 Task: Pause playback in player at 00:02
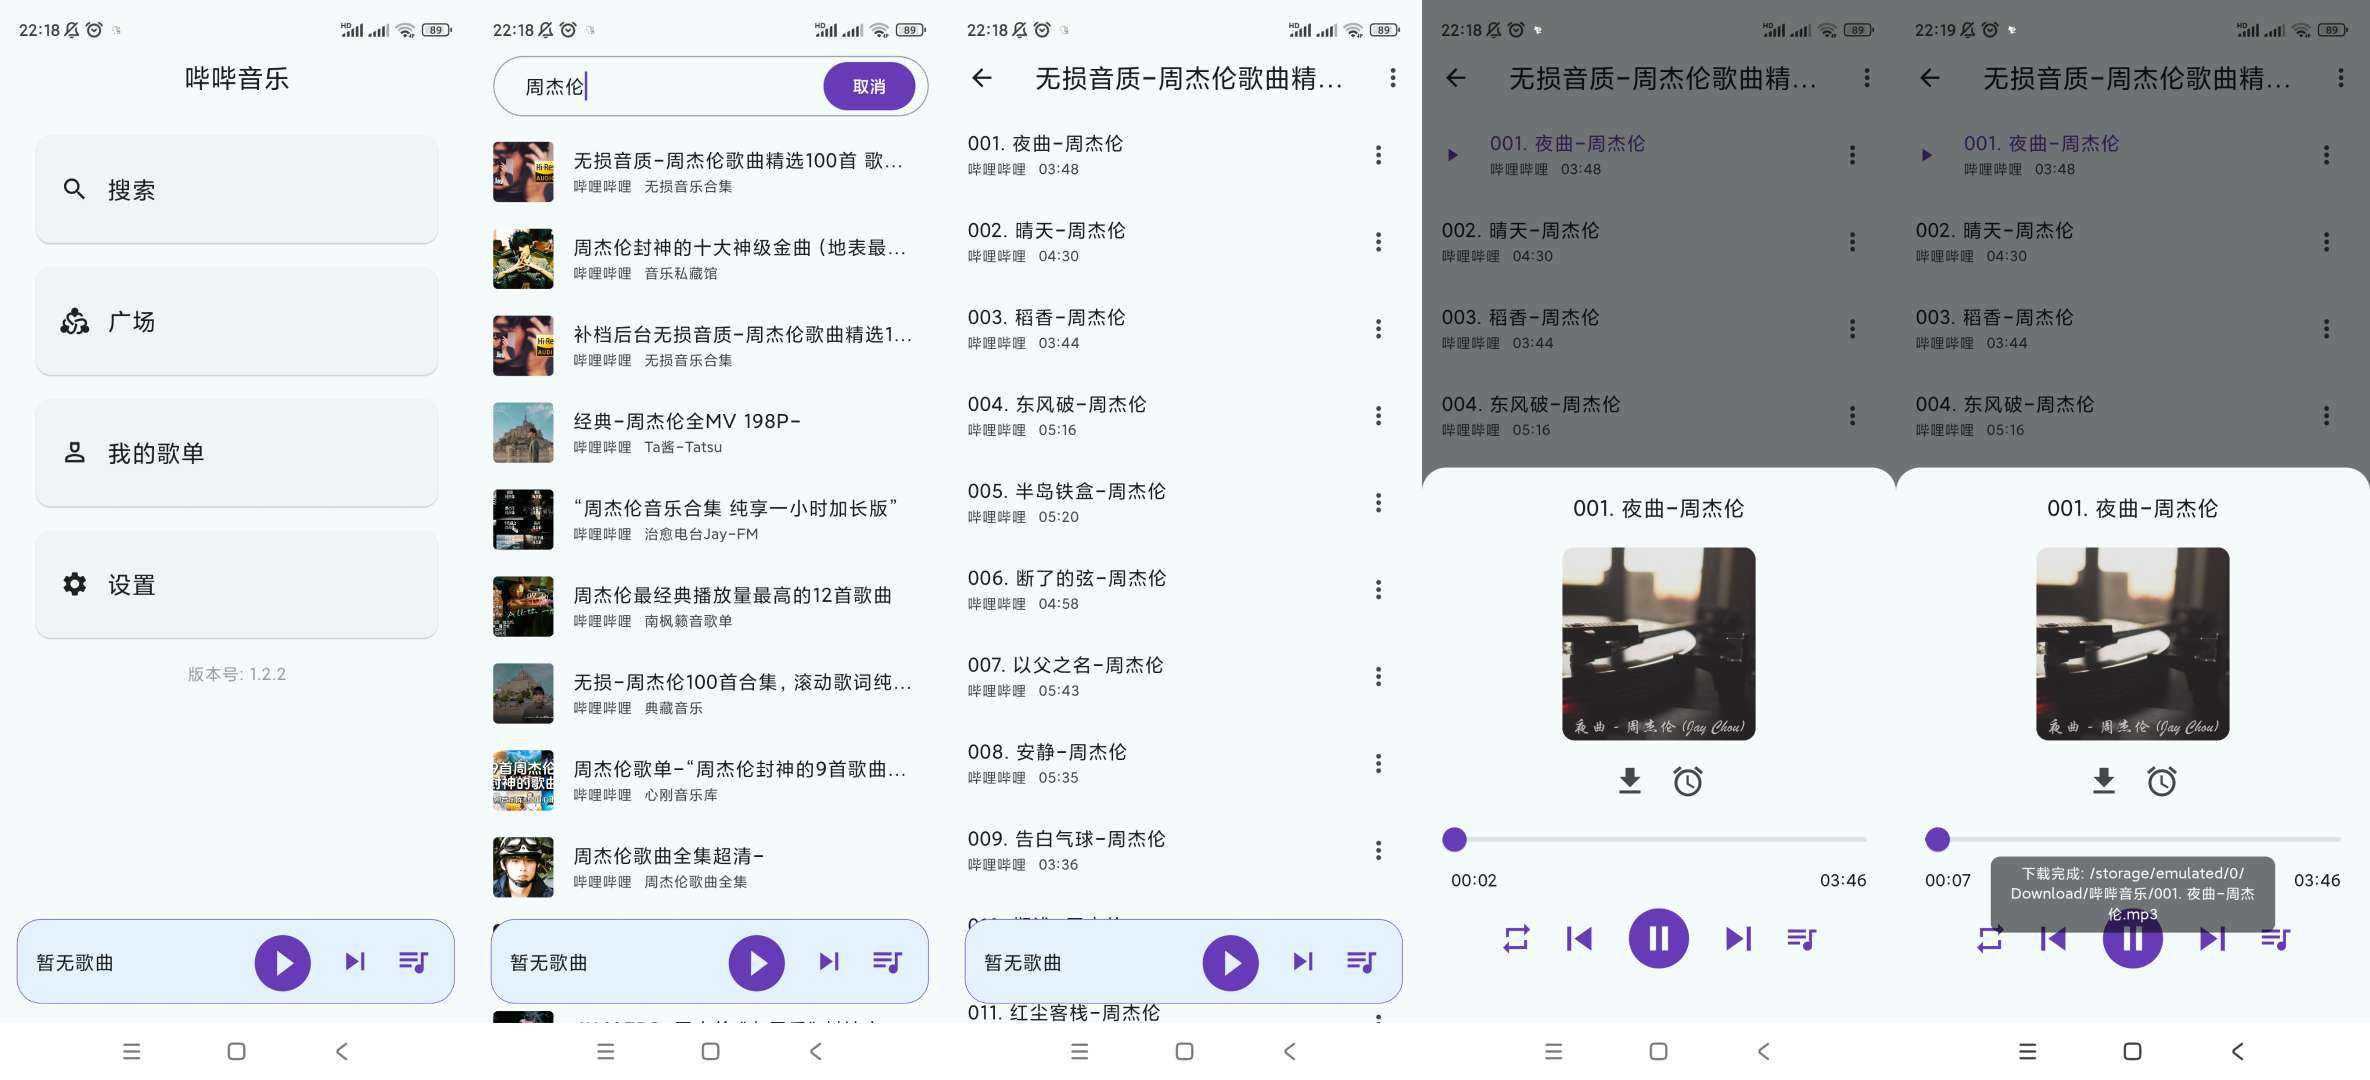click(1659, 939)
